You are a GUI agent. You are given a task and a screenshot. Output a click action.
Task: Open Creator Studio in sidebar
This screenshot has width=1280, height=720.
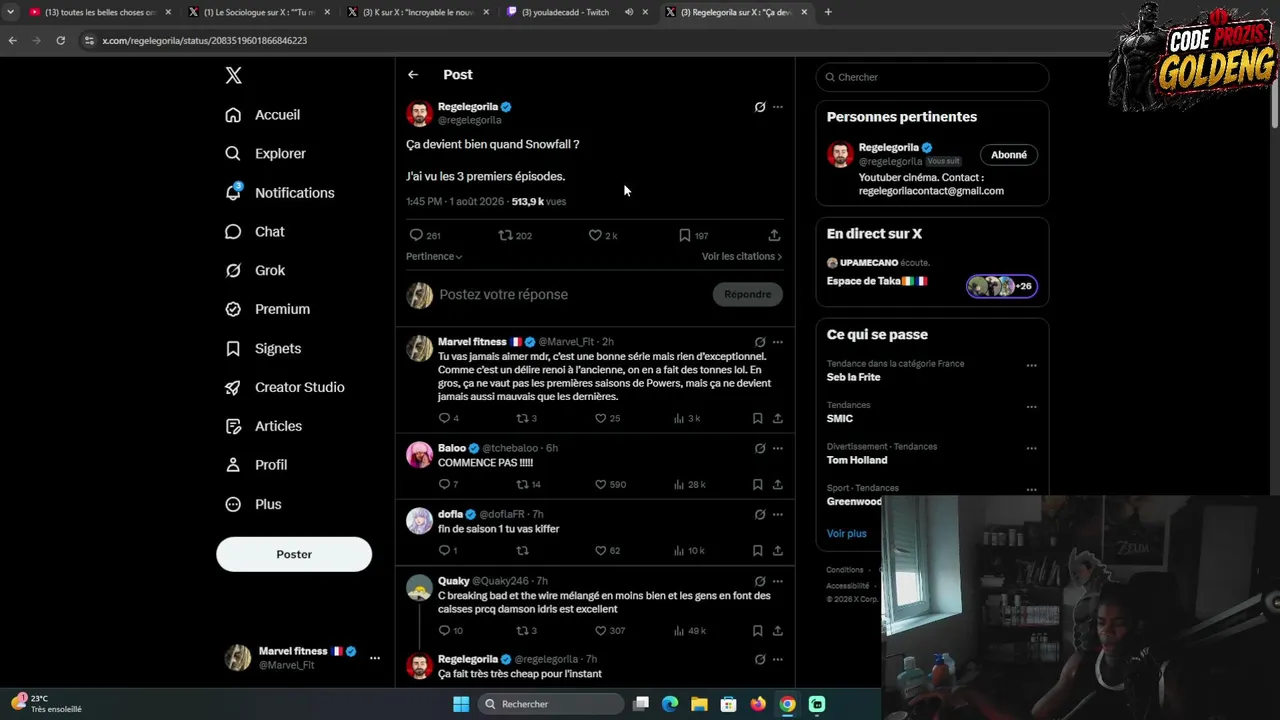284,388
